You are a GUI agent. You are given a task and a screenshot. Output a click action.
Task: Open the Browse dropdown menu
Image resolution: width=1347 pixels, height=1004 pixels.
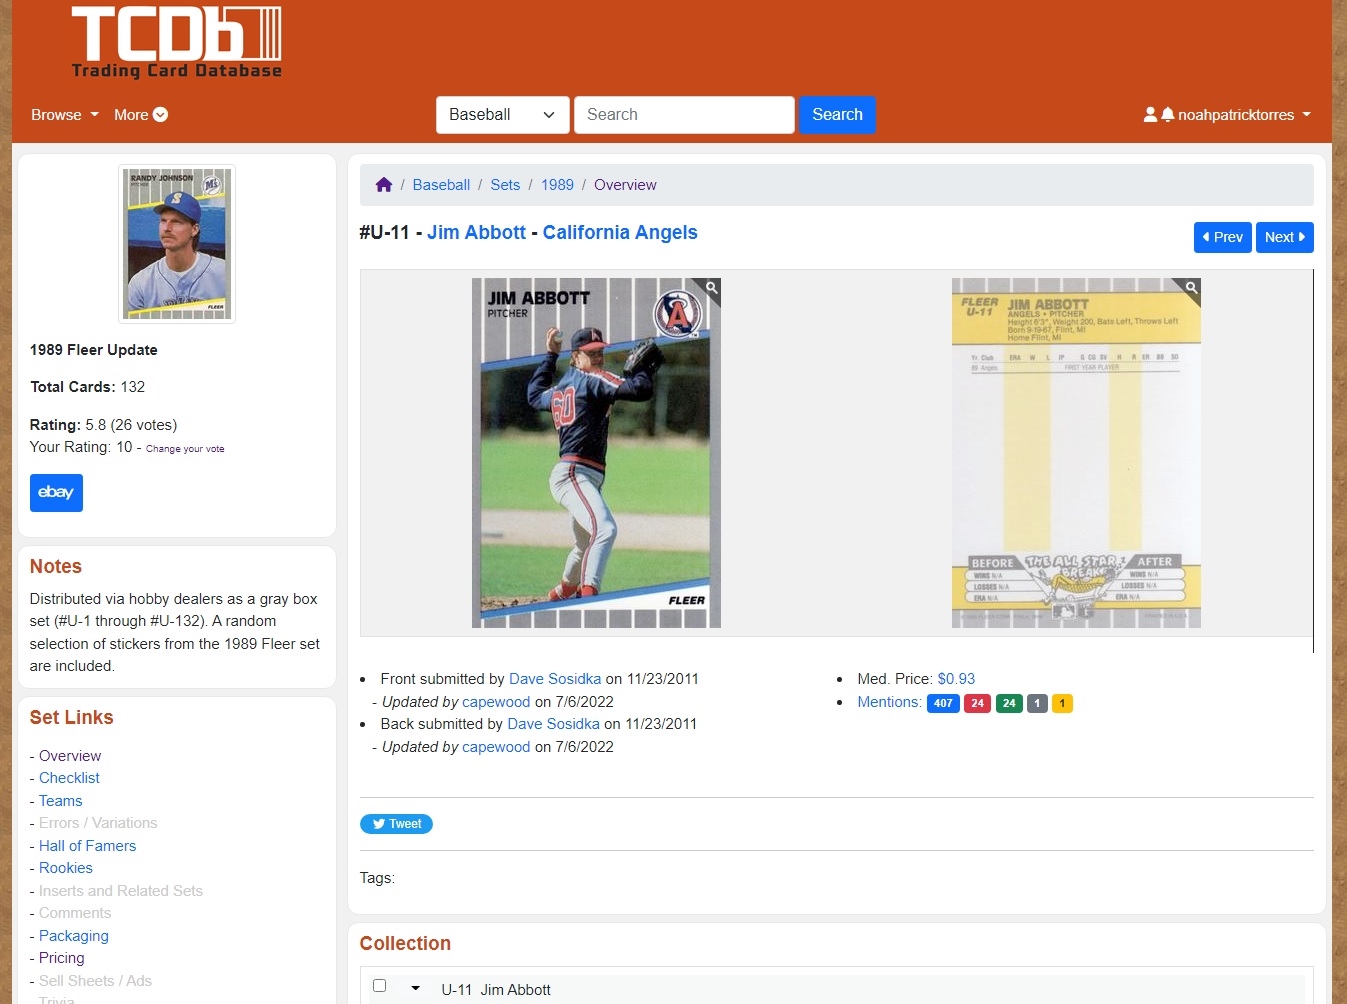pyautogui.click(x=65, y=115)
